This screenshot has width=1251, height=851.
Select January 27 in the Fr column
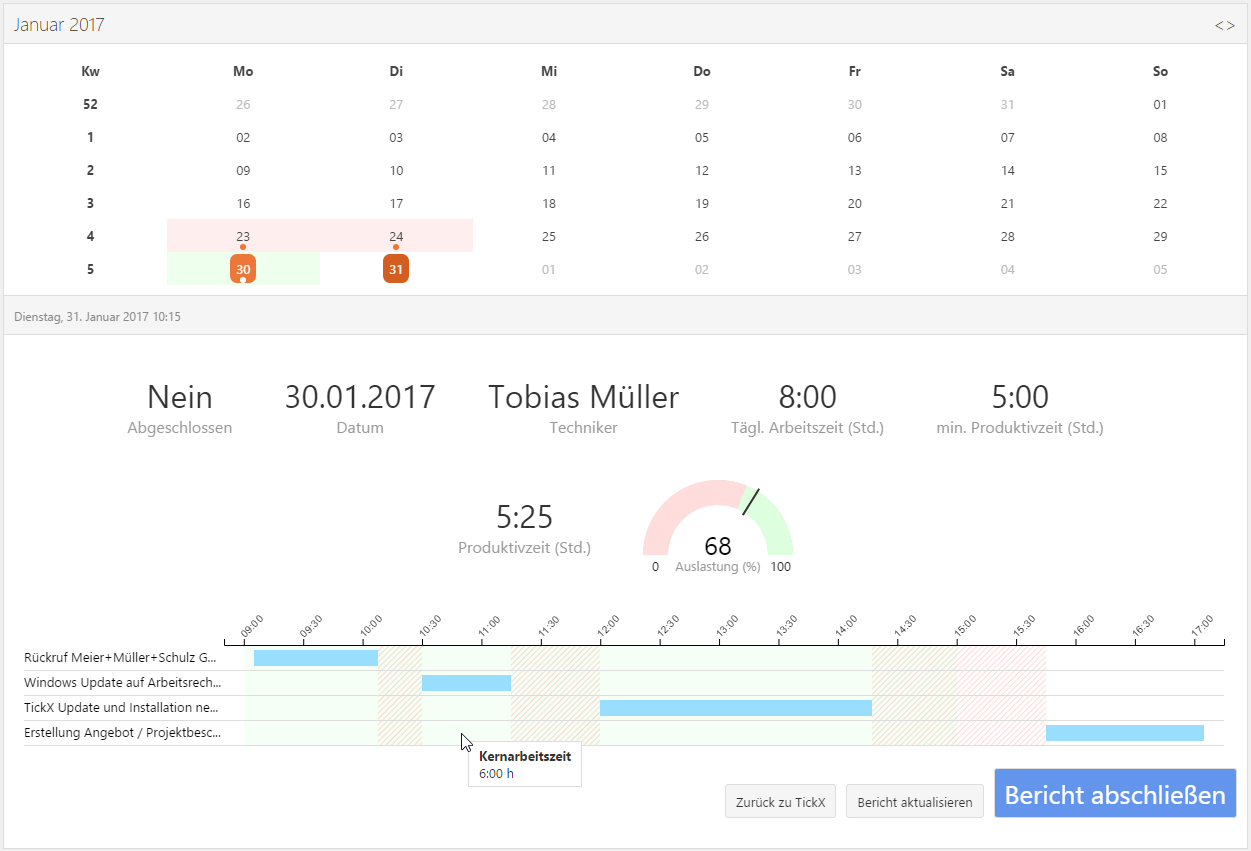click(x=855, y=237)
